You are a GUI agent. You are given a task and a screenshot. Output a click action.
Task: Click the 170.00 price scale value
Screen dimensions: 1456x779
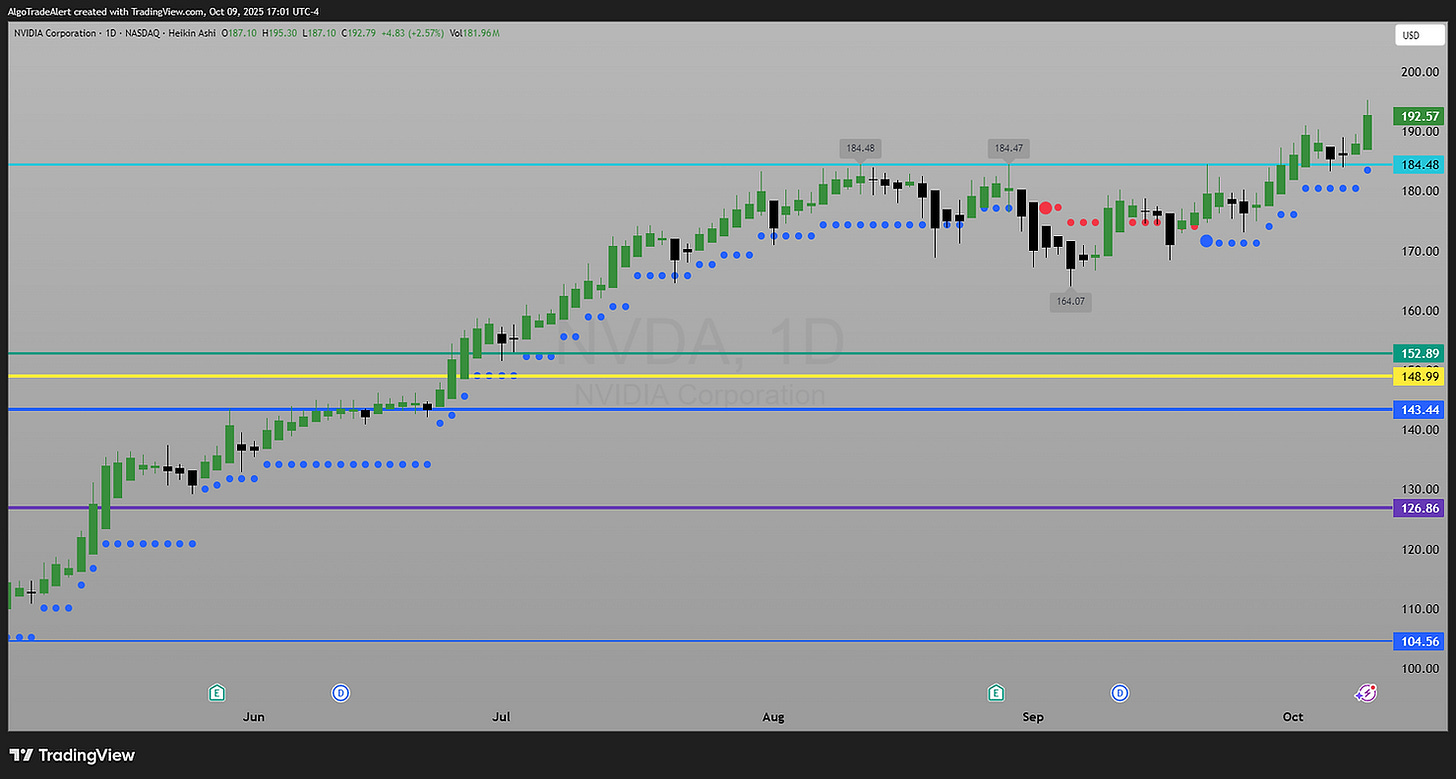click(x=1420, y=251)
